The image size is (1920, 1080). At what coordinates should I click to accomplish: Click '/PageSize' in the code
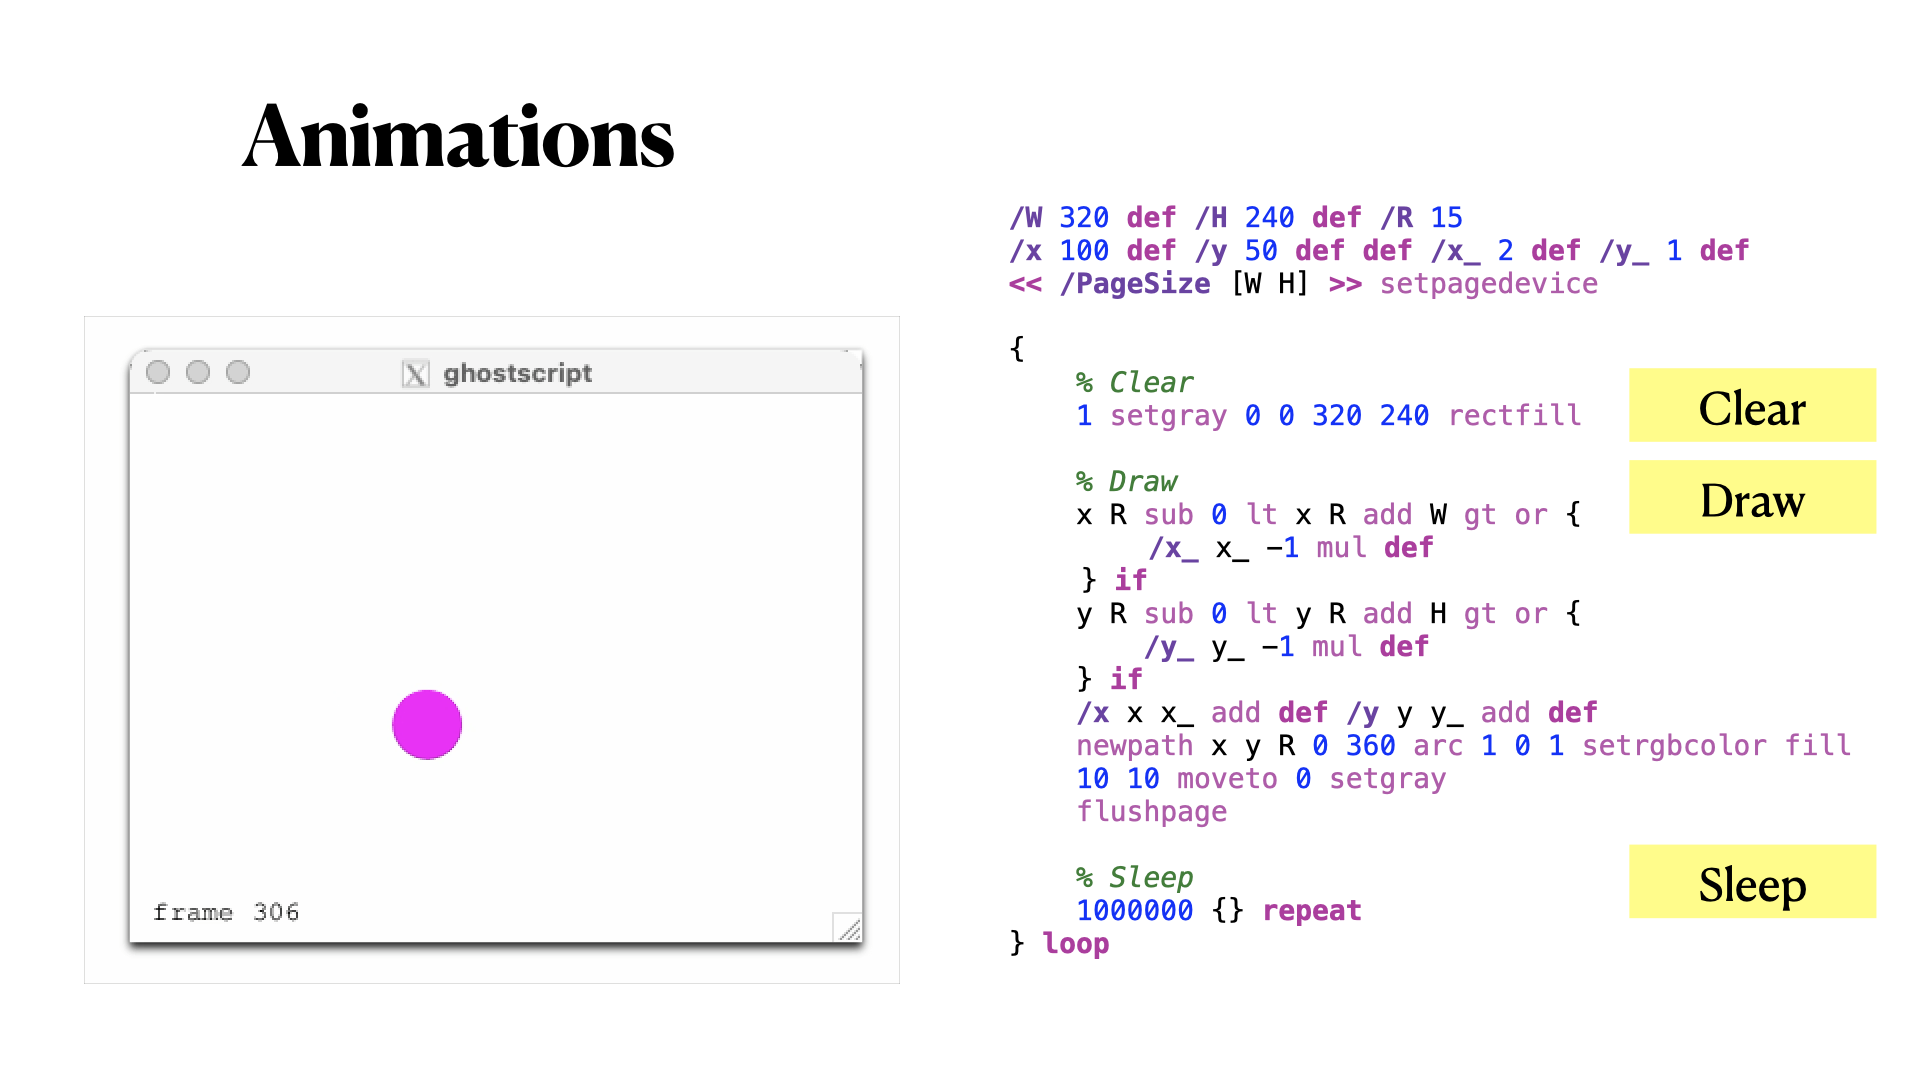pos(1135,284)
